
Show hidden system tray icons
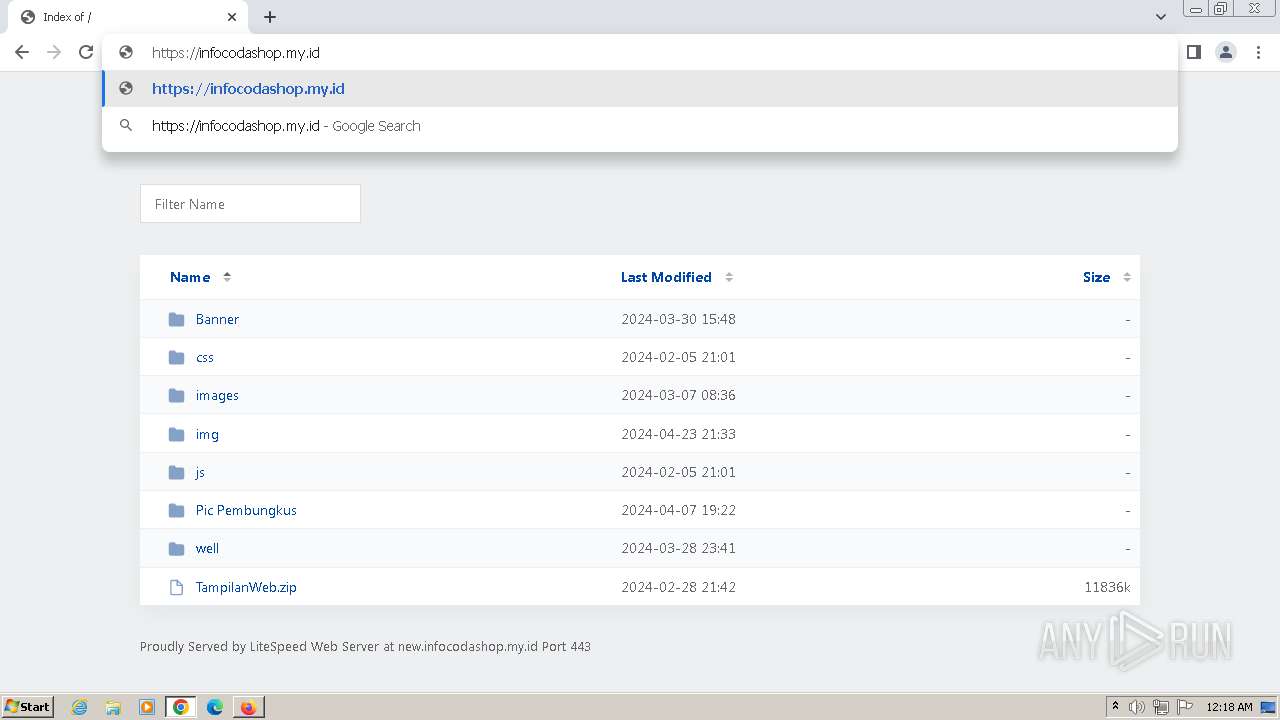[1115, 707]
